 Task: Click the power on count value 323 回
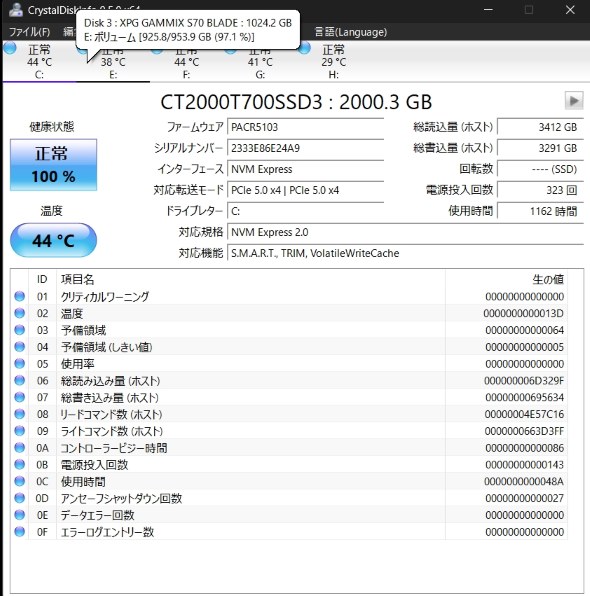coord(540,190)
